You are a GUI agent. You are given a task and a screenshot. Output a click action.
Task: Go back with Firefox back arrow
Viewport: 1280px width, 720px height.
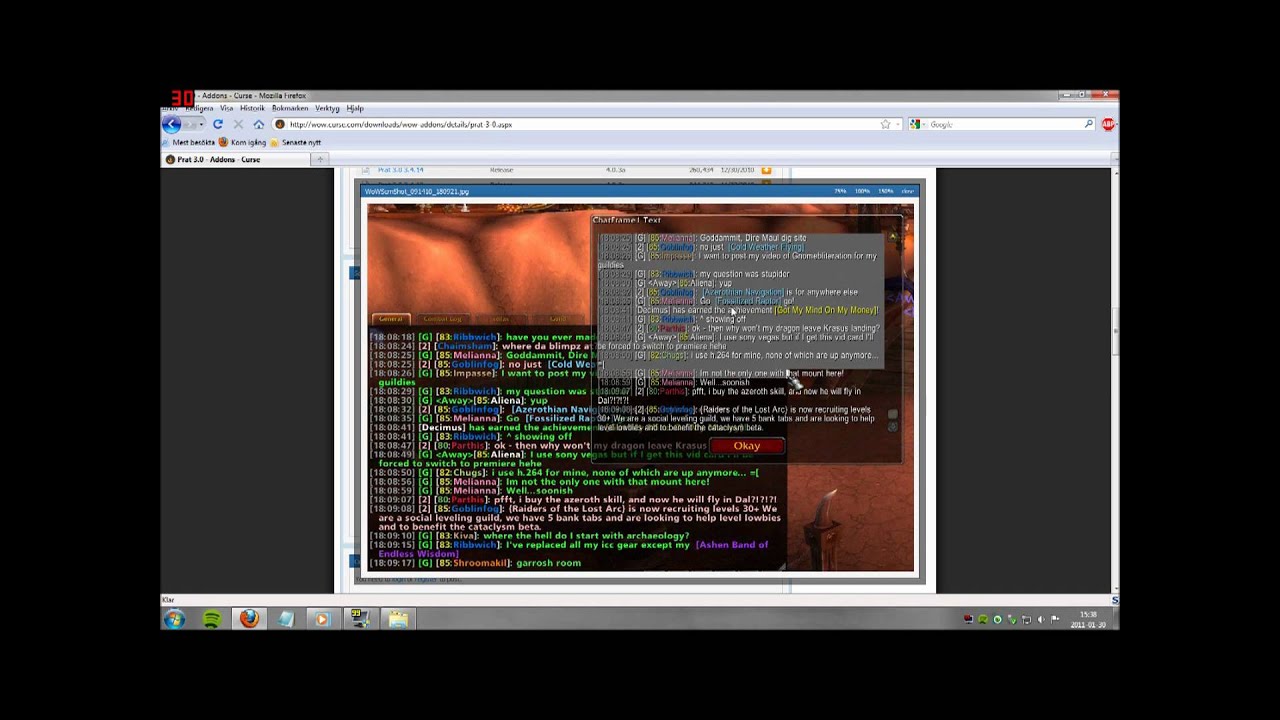pyautogui.click(x=171, y=124)
